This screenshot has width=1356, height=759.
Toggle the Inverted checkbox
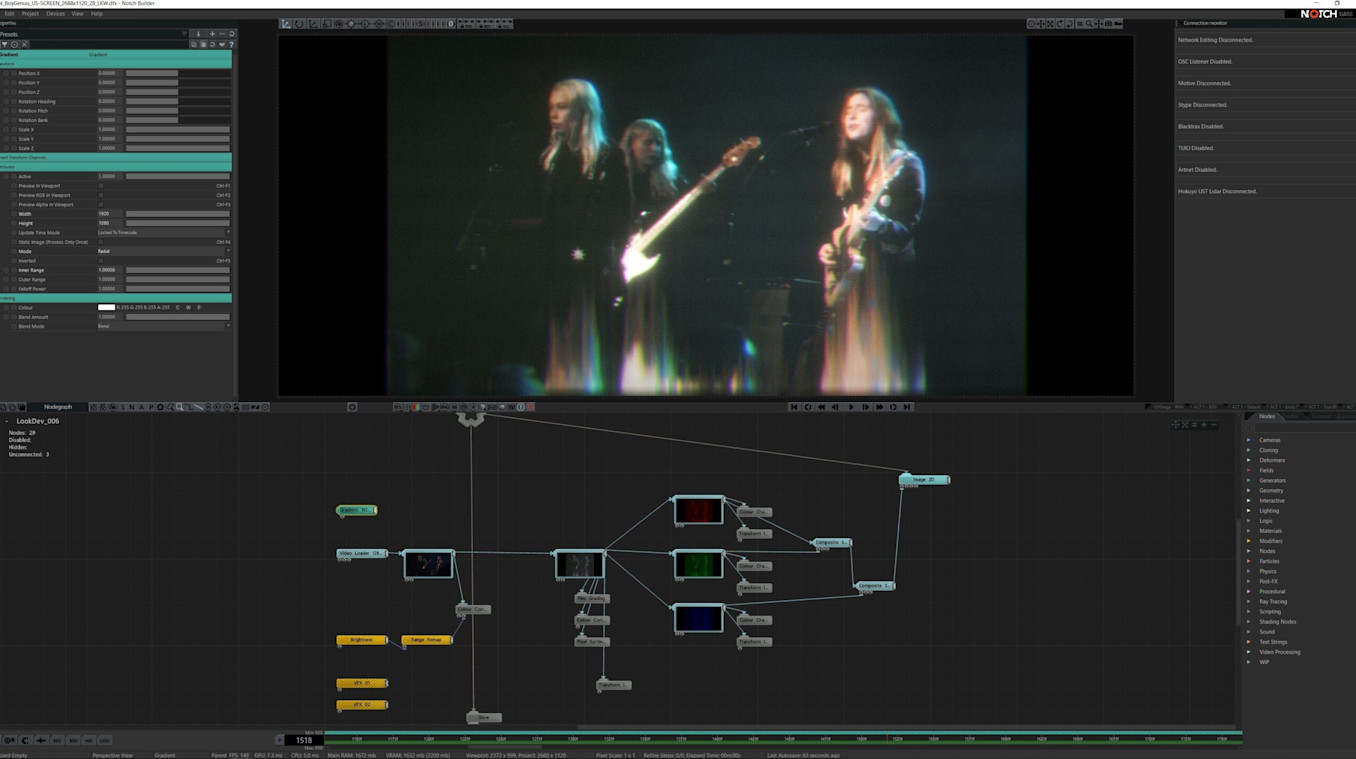(101, 261)
